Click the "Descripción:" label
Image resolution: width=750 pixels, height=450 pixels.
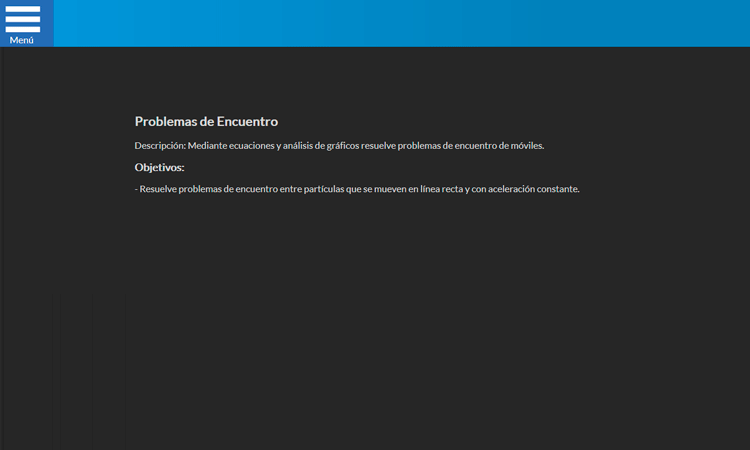click(x=160, y=146)
